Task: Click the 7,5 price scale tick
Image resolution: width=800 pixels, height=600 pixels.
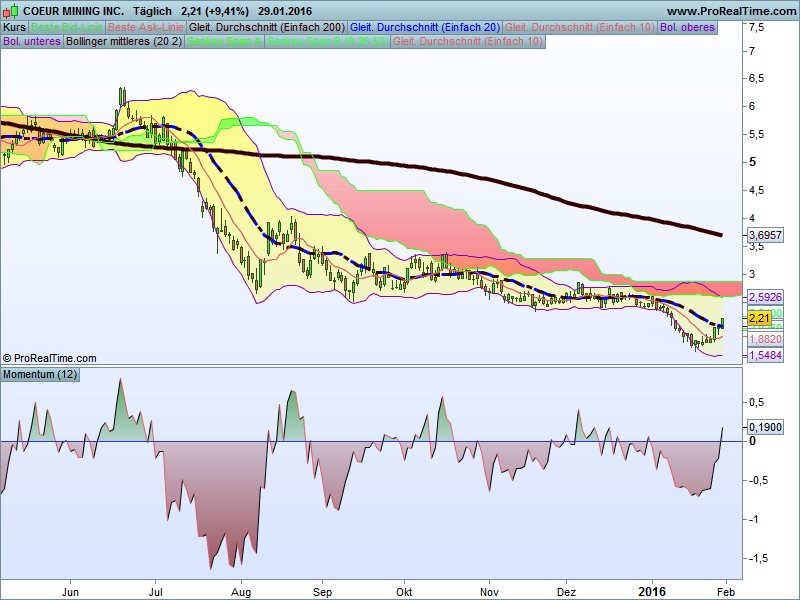Action: pyautogui.click(x=757, y=28)
